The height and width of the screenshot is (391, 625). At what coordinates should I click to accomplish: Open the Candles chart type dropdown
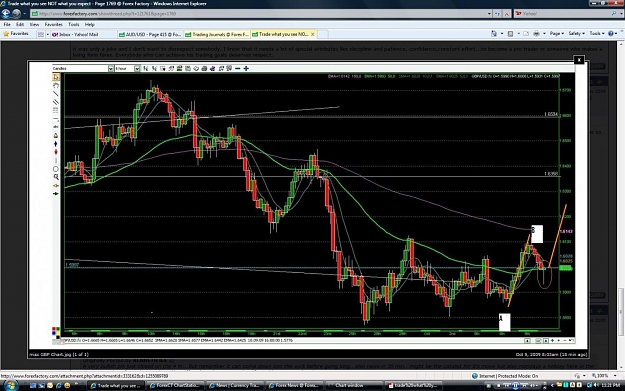110,69
